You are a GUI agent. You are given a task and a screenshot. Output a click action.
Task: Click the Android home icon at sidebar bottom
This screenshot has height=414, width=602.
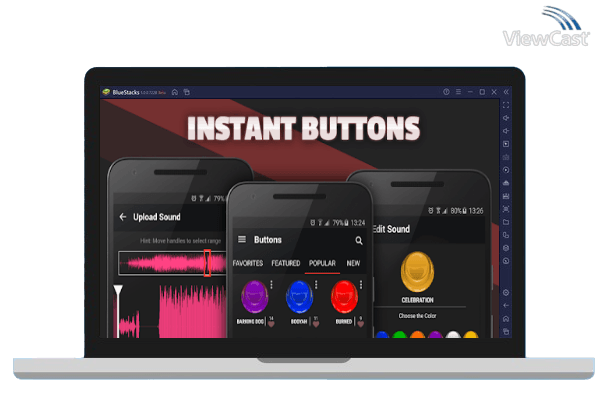point(506,319)
